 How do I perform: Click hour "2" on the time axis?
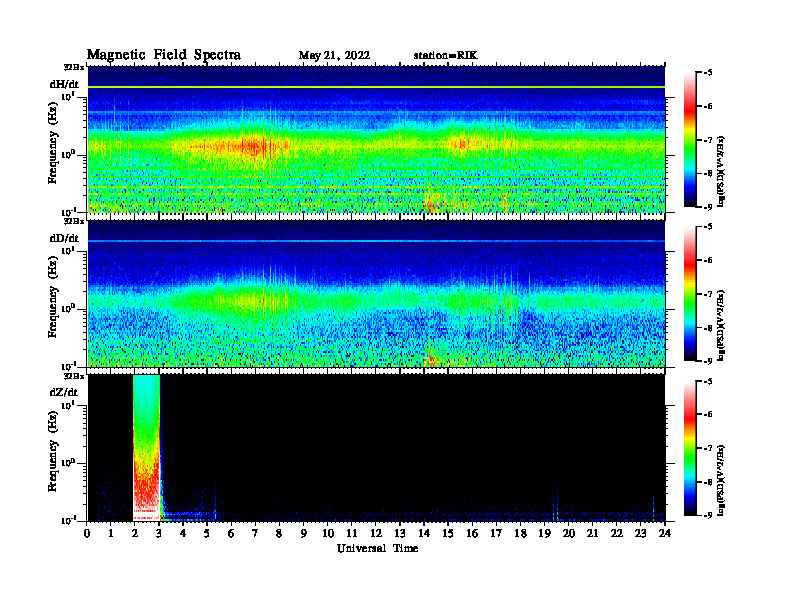click(x=135, y=533)
